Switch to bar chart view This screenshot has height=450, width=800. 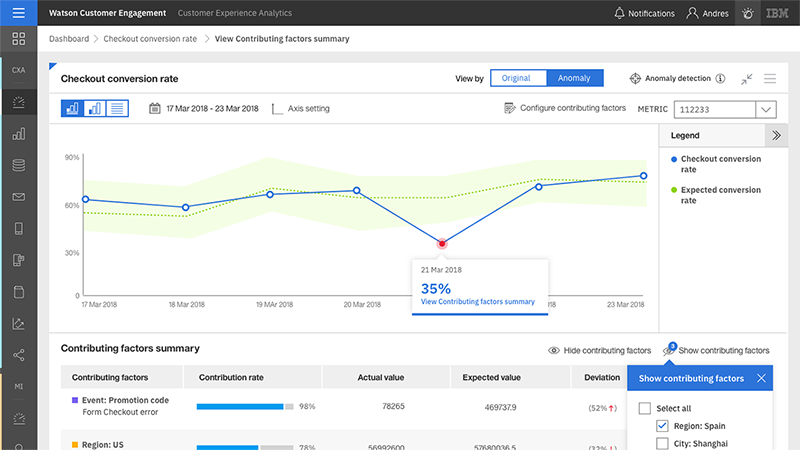[x=95, y=108]
